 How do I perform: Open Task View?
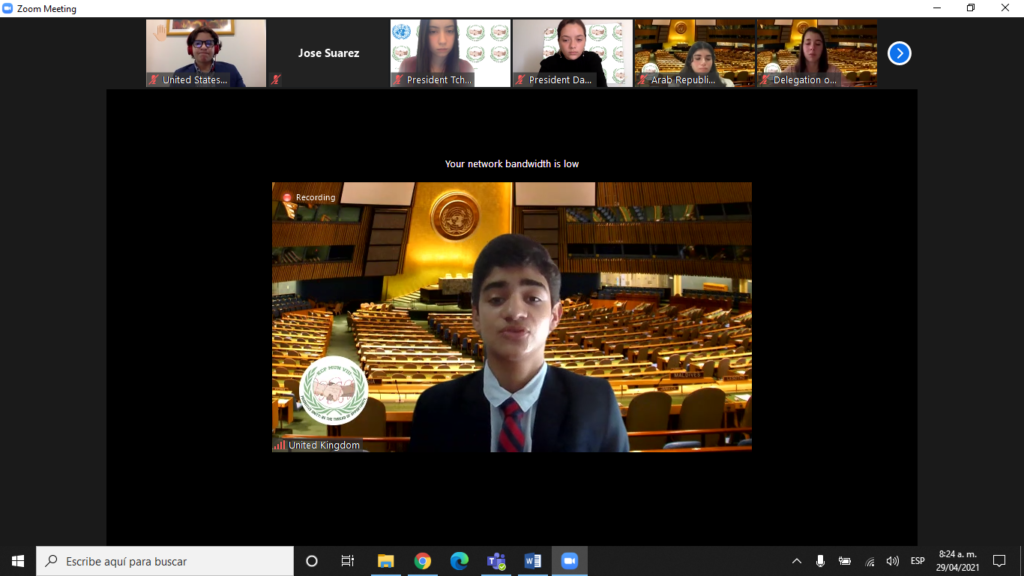pos(347,561)
